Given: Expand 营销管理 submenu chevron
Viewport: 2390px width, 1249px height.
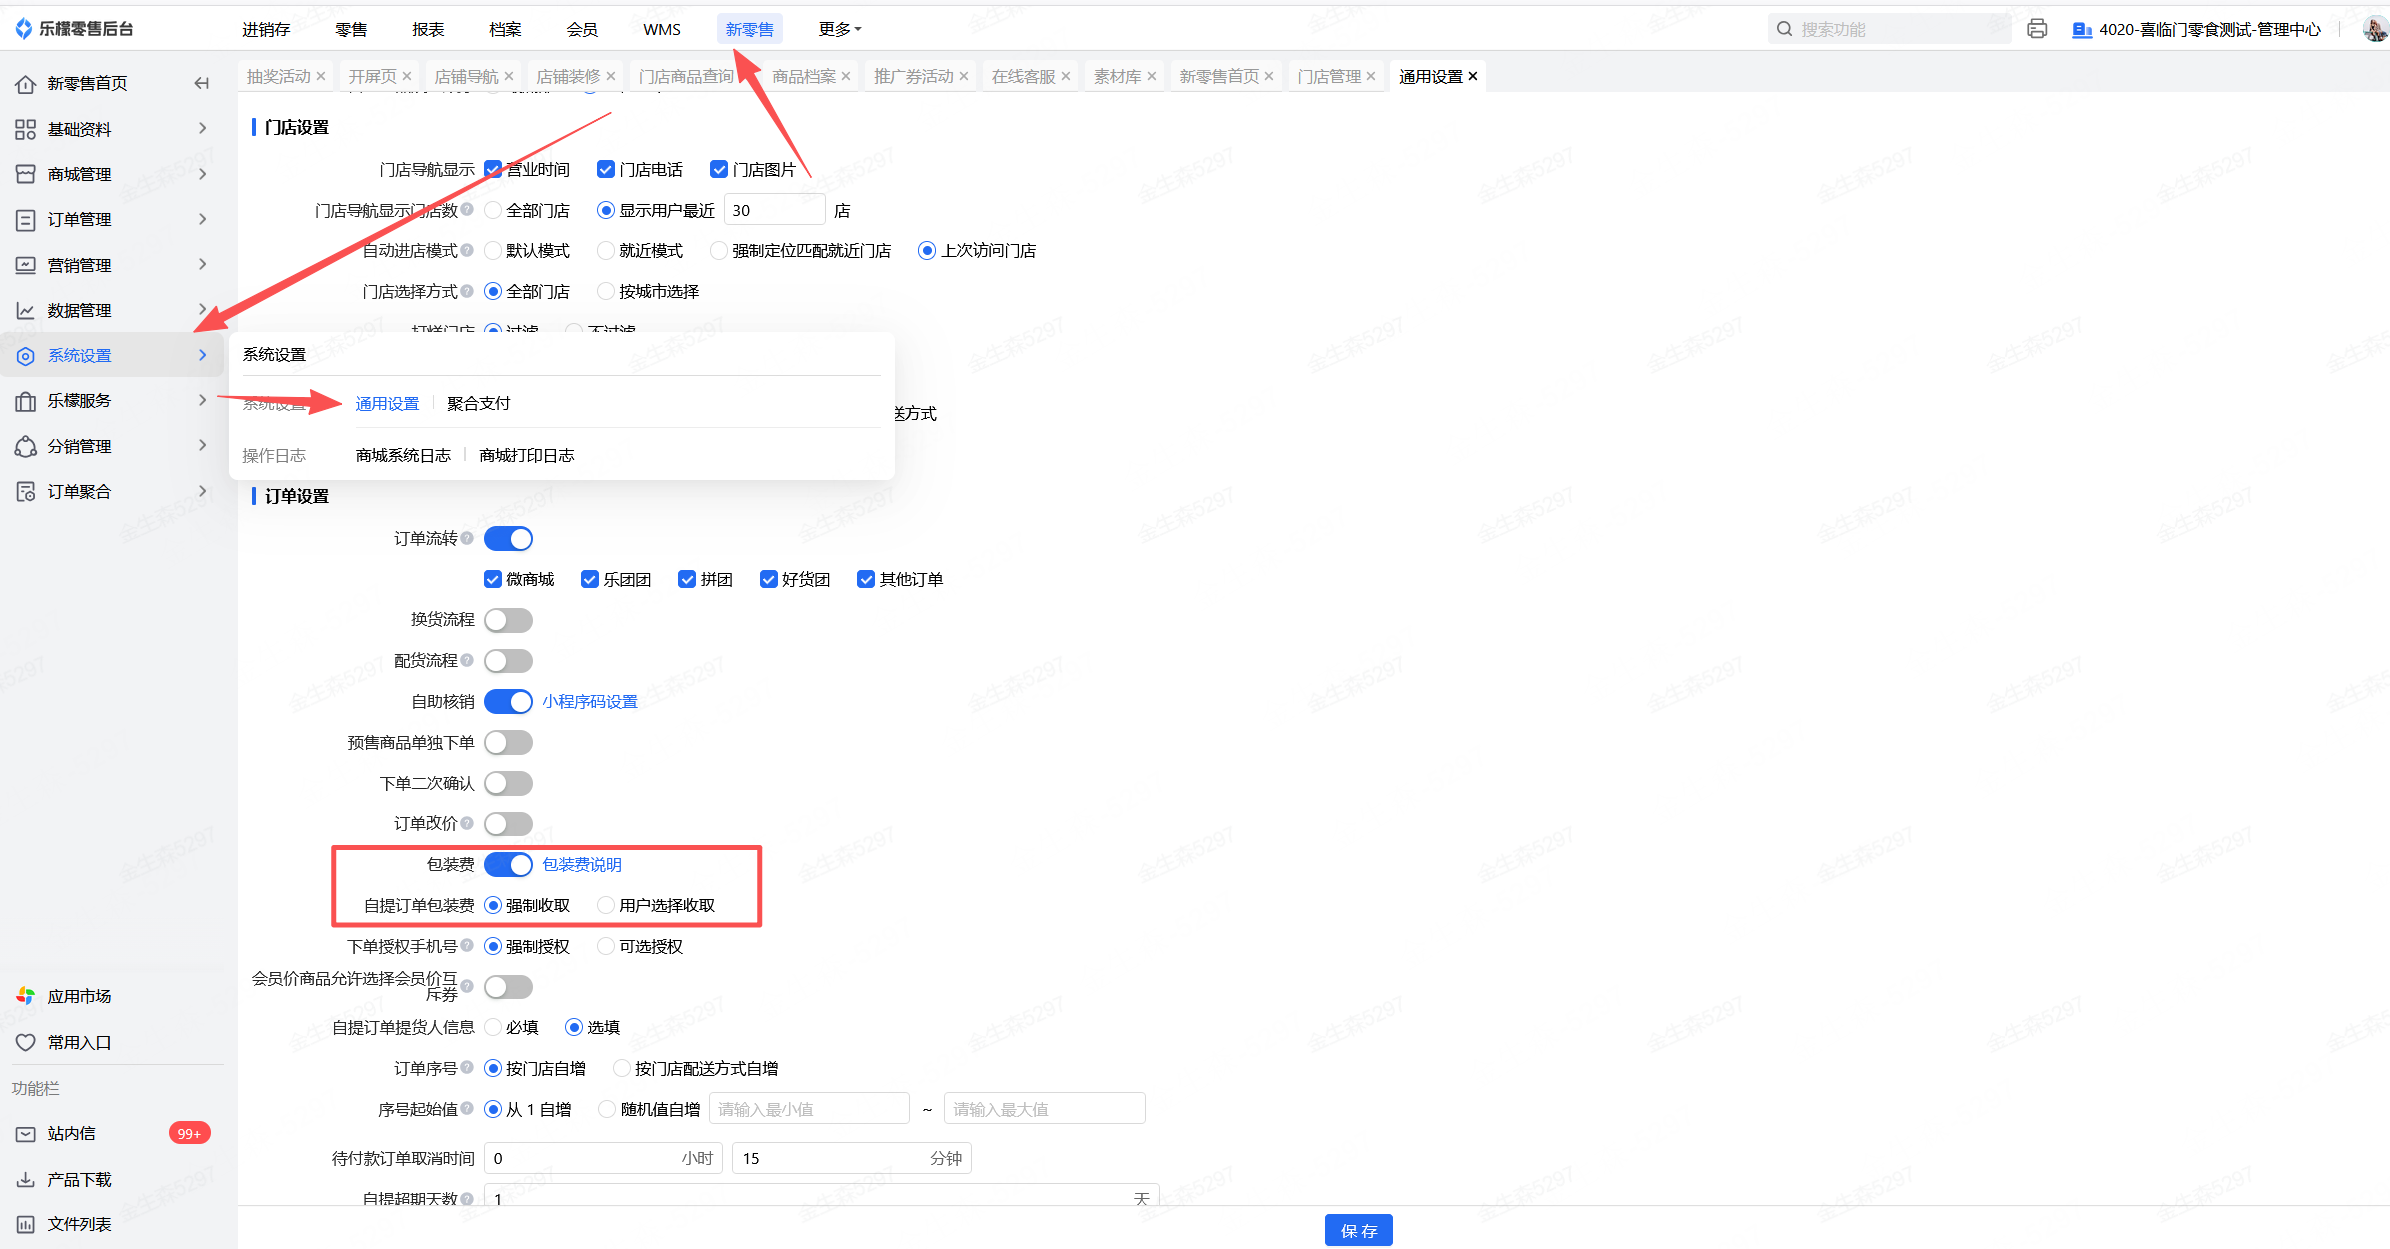Looking at the screenshot, I should 202,264.
